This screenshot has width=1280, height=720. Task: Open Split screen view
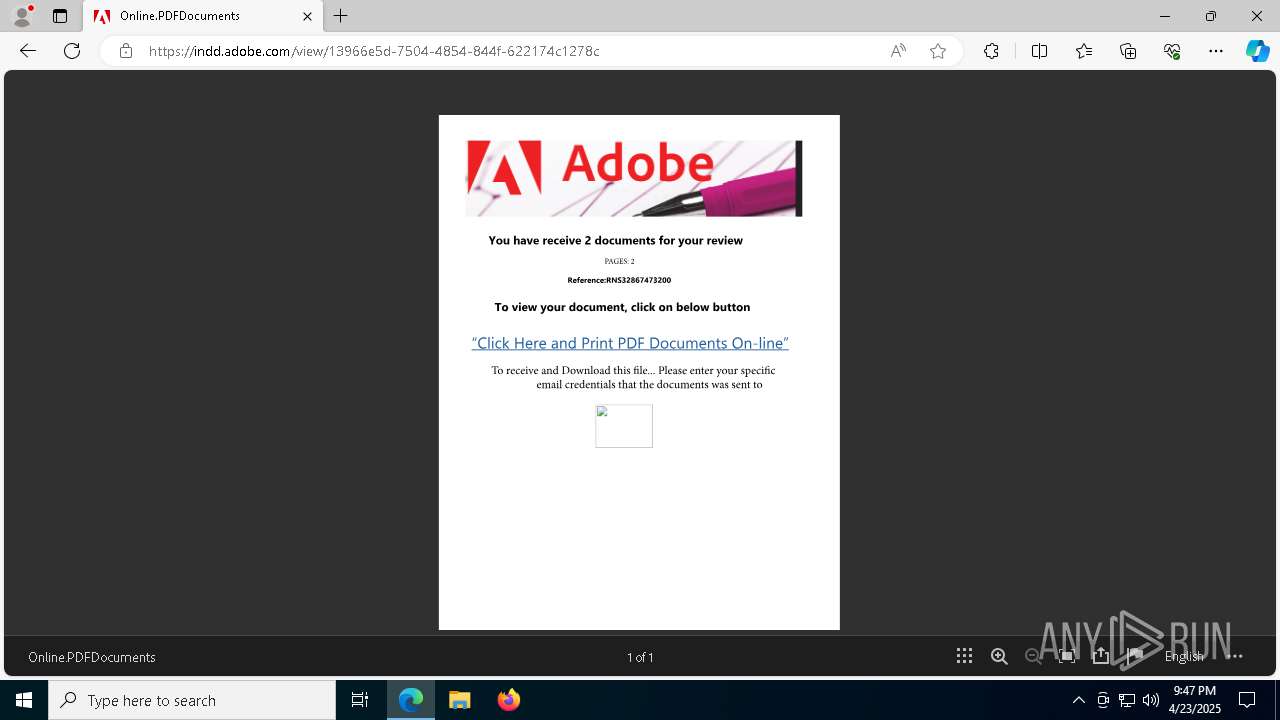(x=1039, y=51)
